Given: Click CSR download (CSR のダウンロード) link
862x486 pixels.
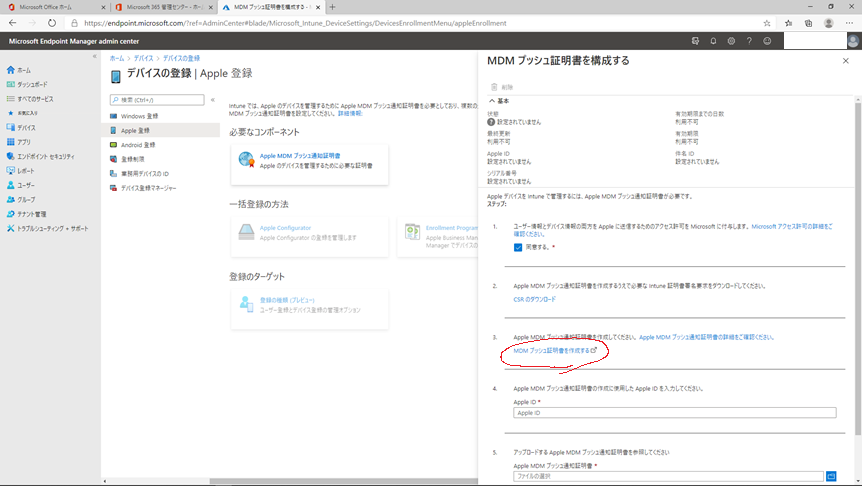Looking at the screenshot, I should pos(534,300).
